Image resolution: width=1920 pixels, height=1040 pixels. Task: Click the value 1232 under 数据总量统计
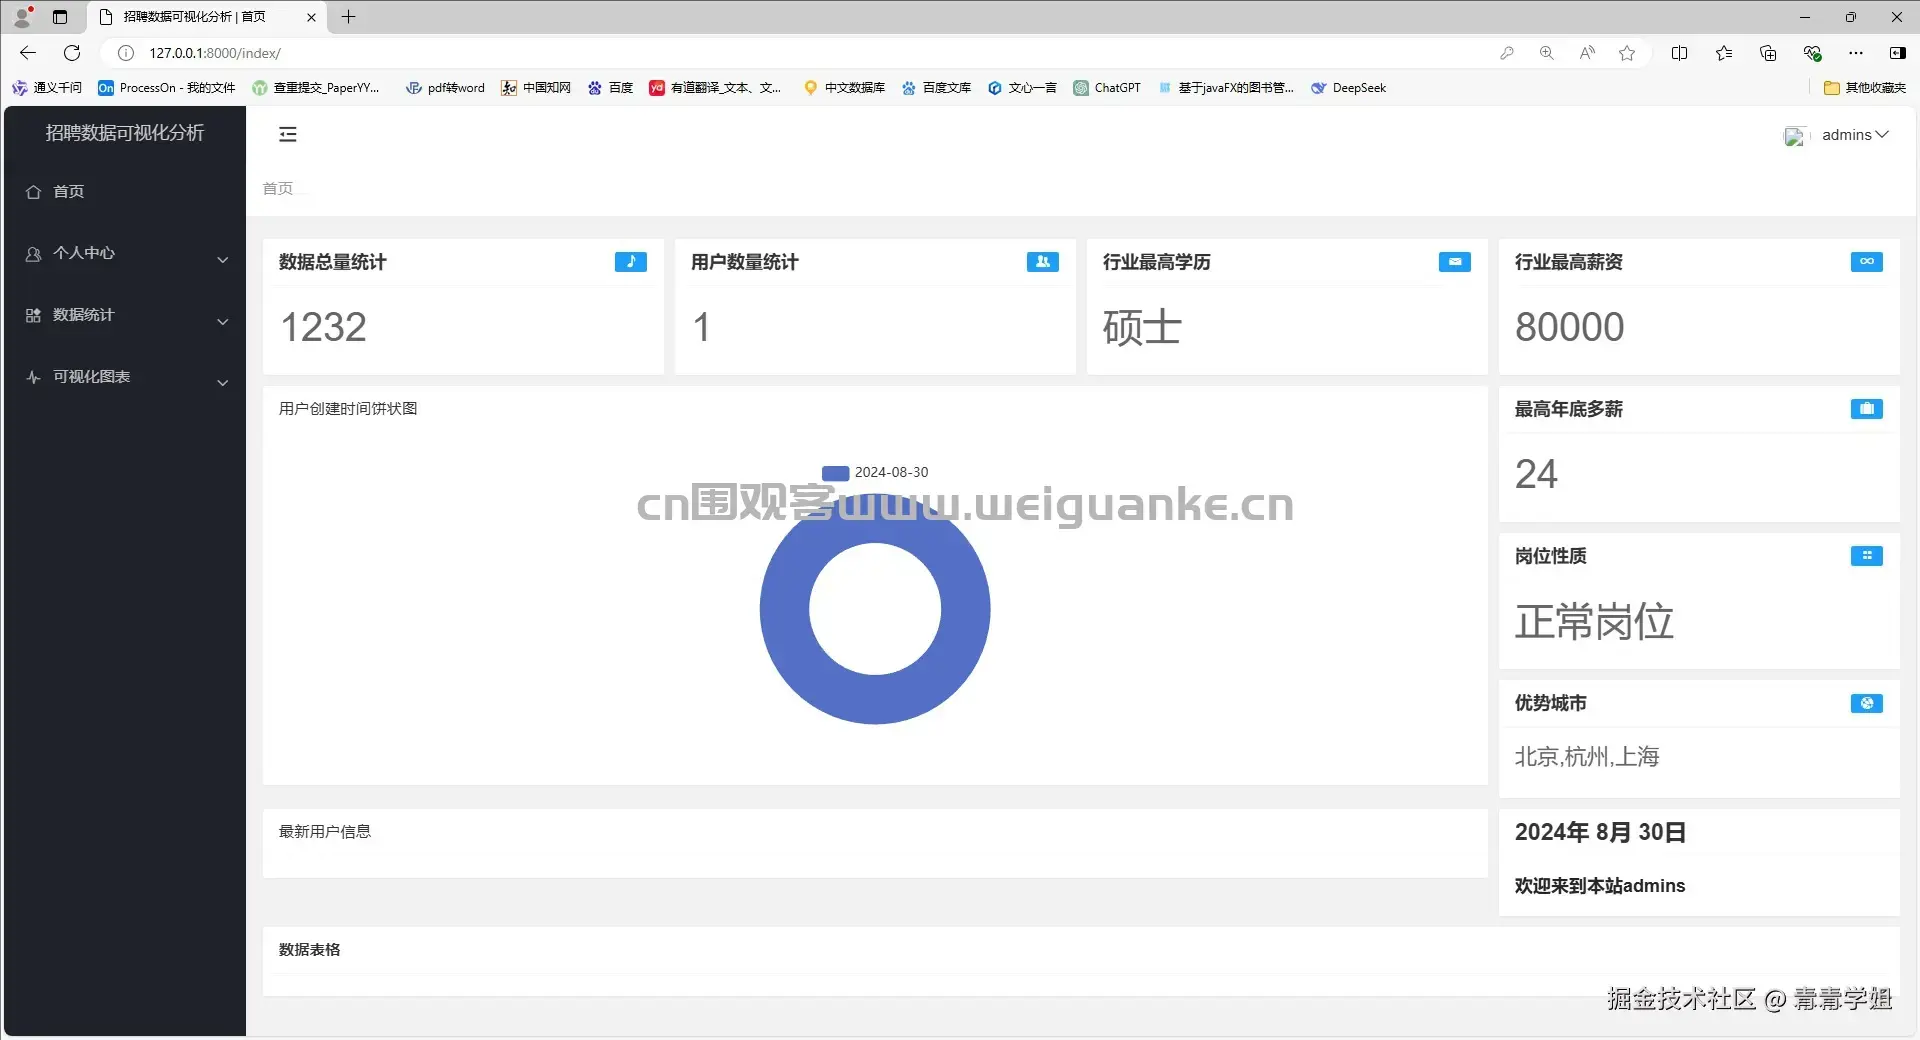[323, 328]
